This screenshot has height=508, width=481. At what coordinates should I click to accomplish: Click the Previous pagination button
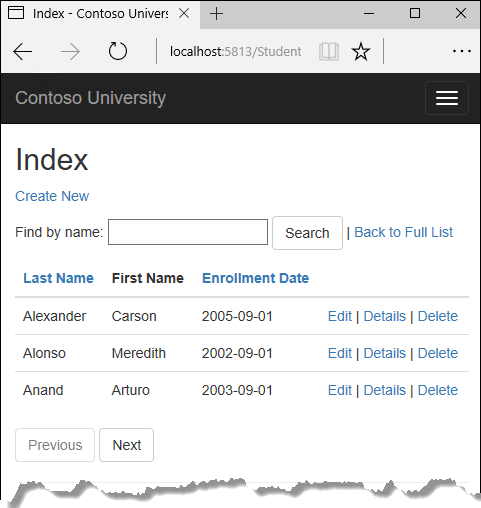click(55, 445)
